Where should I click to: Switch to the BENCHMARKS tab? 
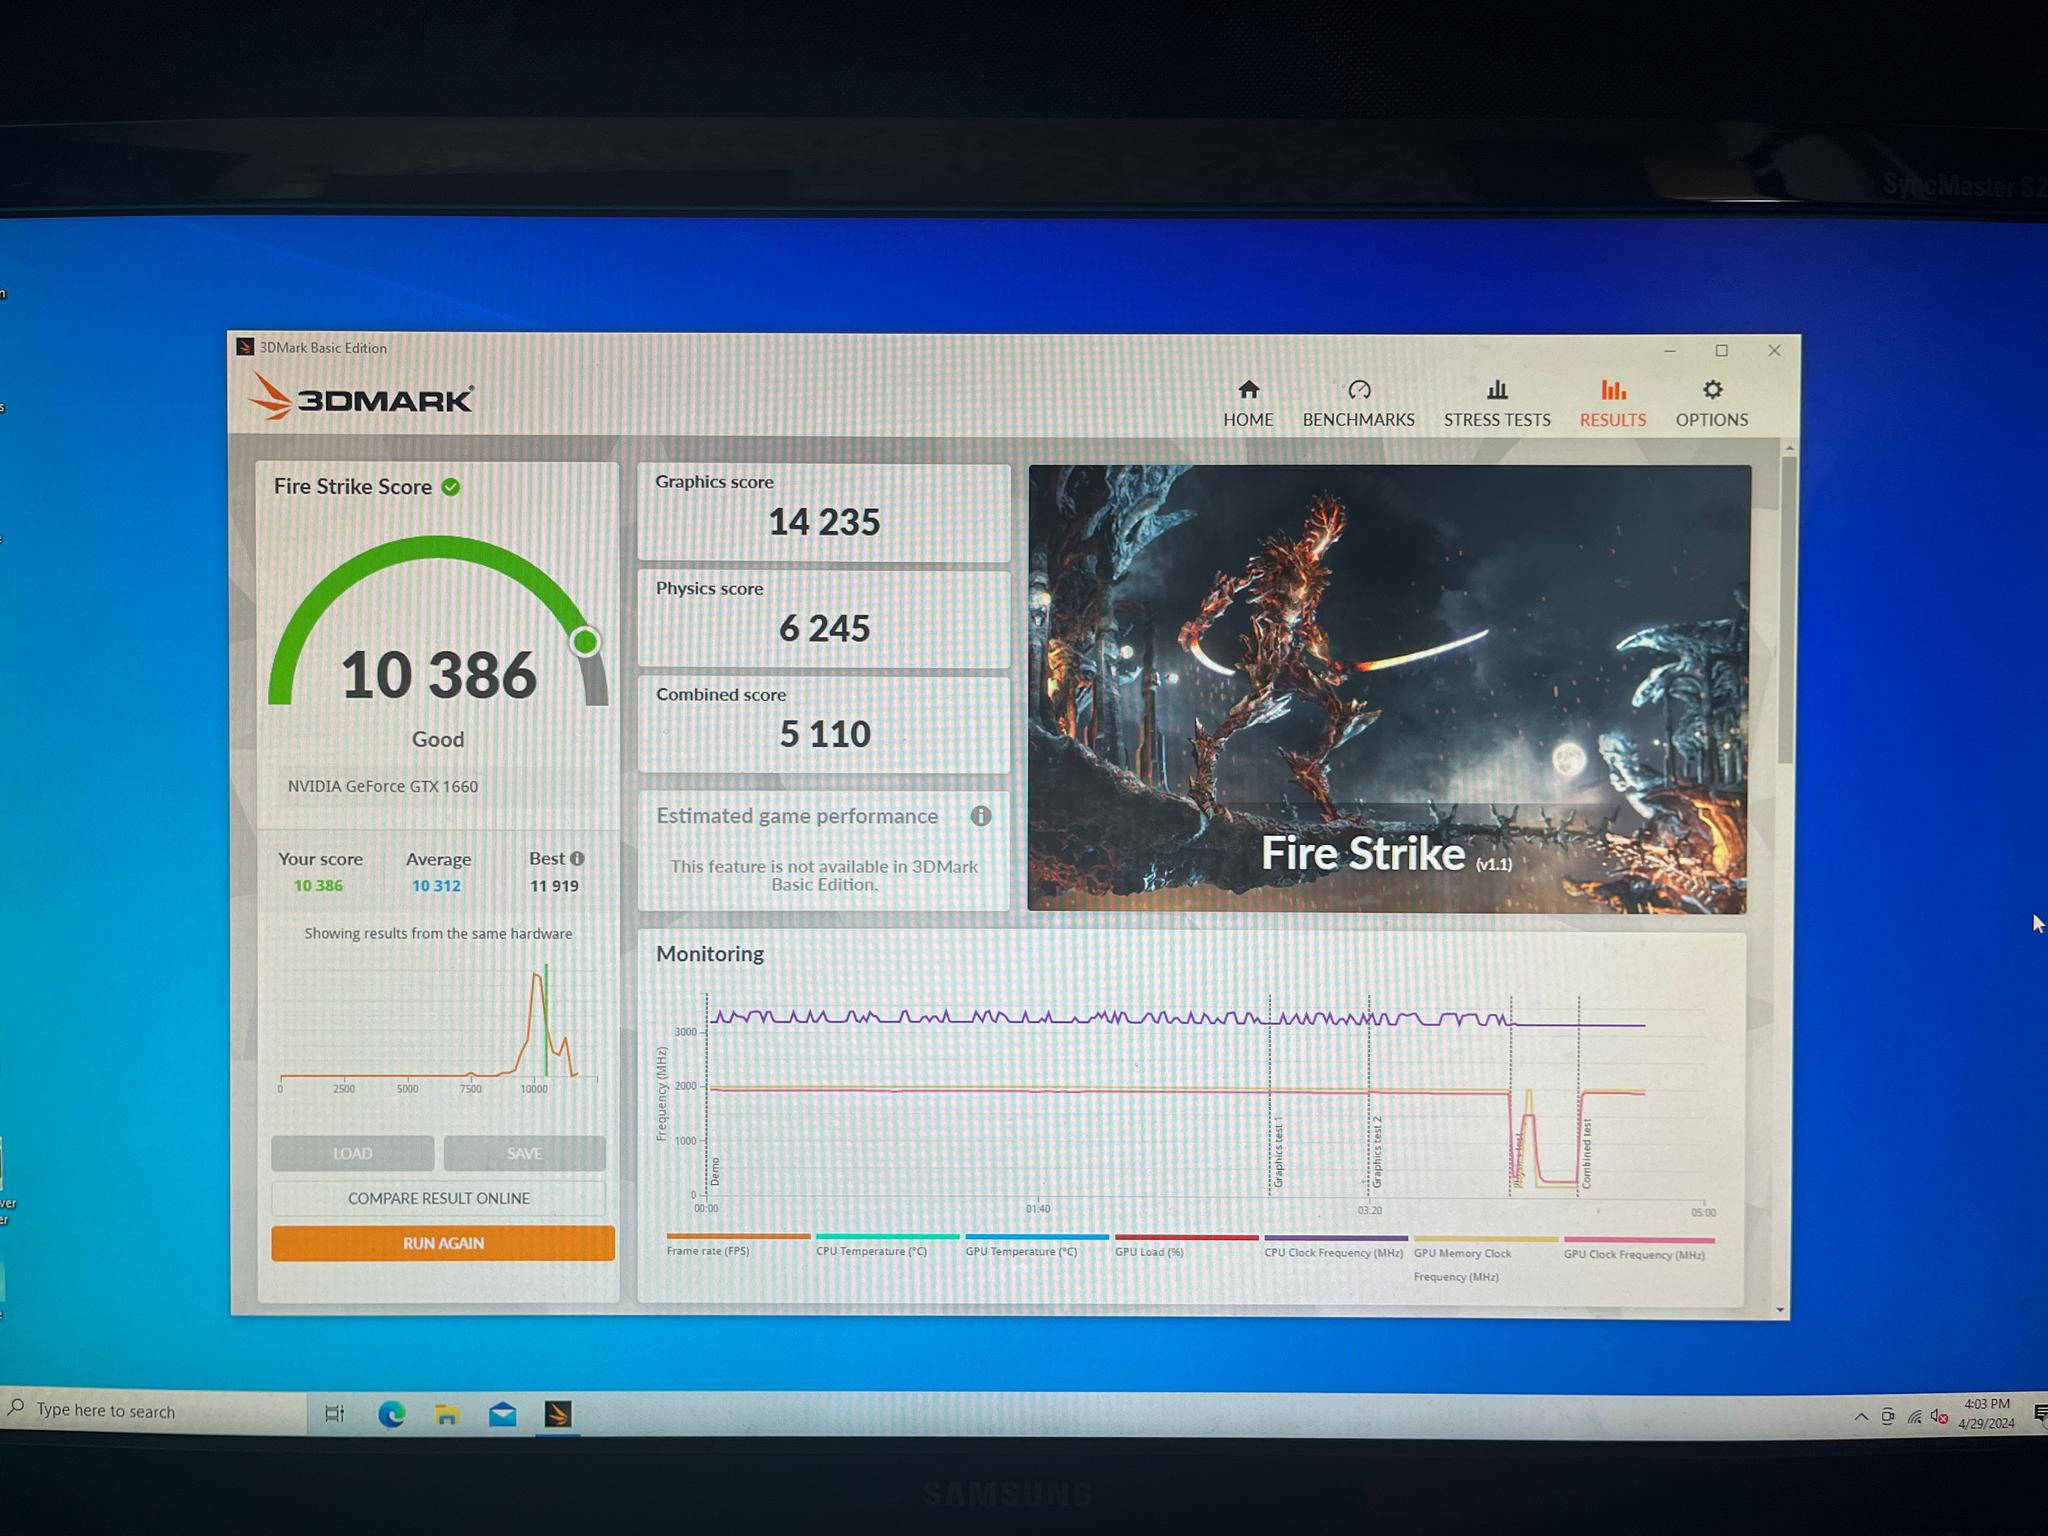(x=1358, y=404)
